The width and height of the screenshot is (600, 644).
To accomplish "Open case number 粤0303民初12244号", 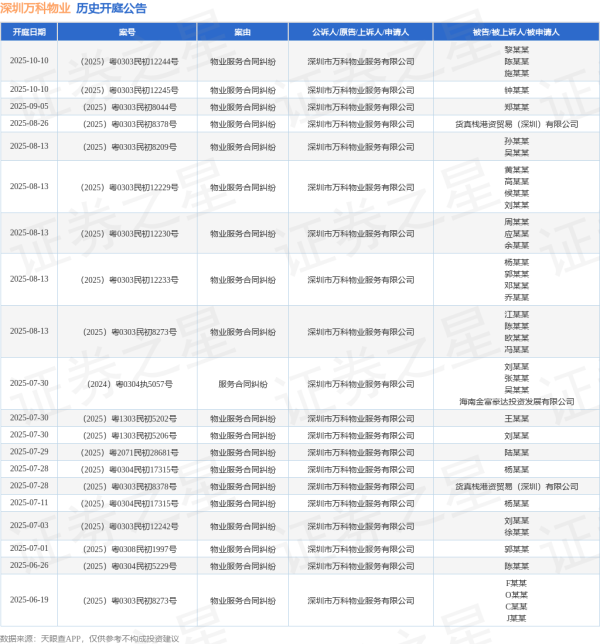I will [x=127, y=61].
